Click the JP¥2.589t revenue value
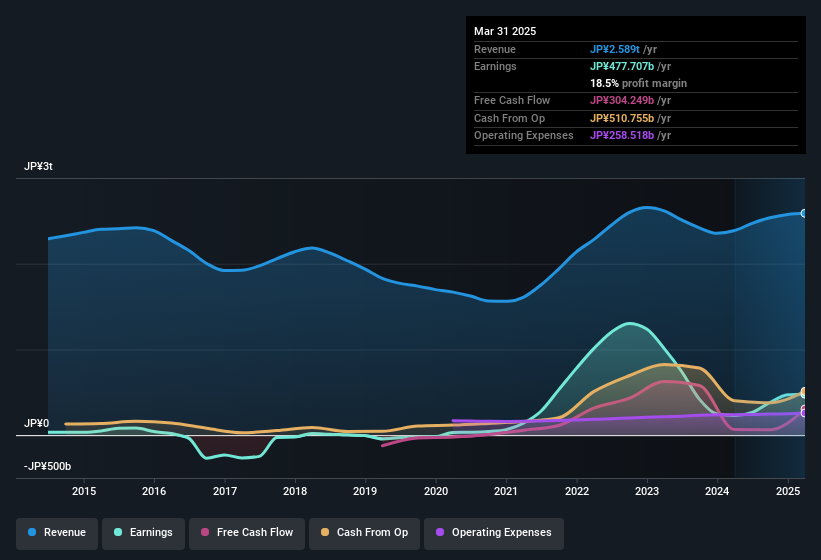 (x=615, y=49)
